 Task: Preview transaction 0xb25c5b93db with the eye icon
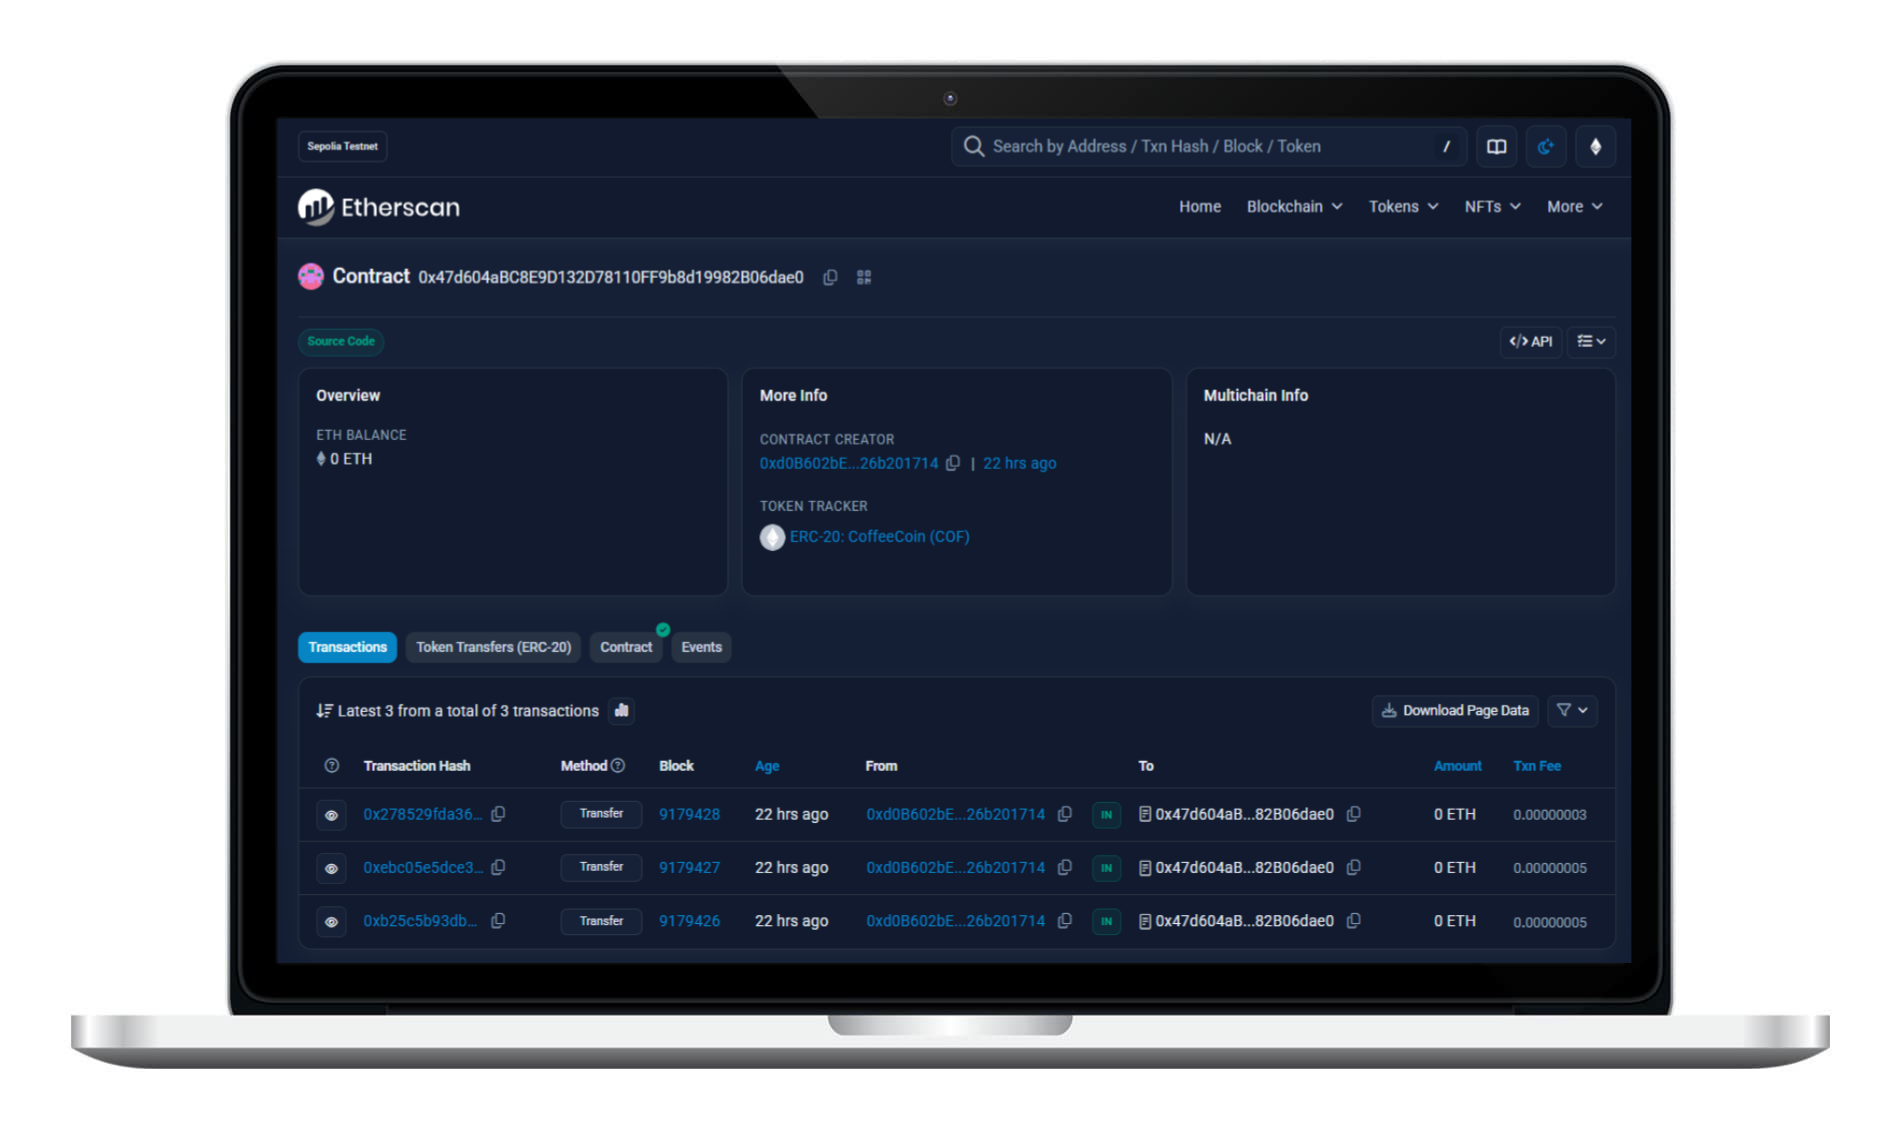(x=332, y=922)
